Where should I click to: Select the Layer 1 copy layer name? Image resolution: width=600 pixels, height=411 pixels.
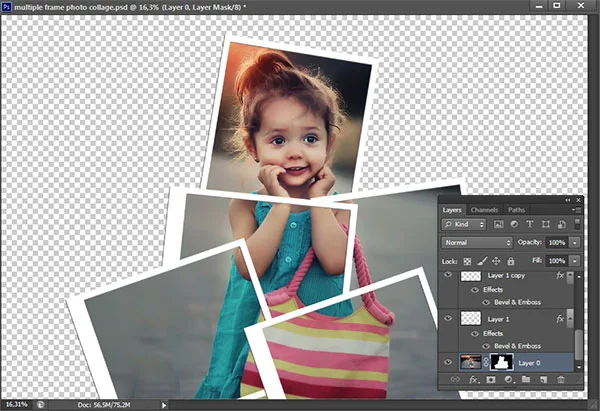pyautogui.click(x=506, y=276)
